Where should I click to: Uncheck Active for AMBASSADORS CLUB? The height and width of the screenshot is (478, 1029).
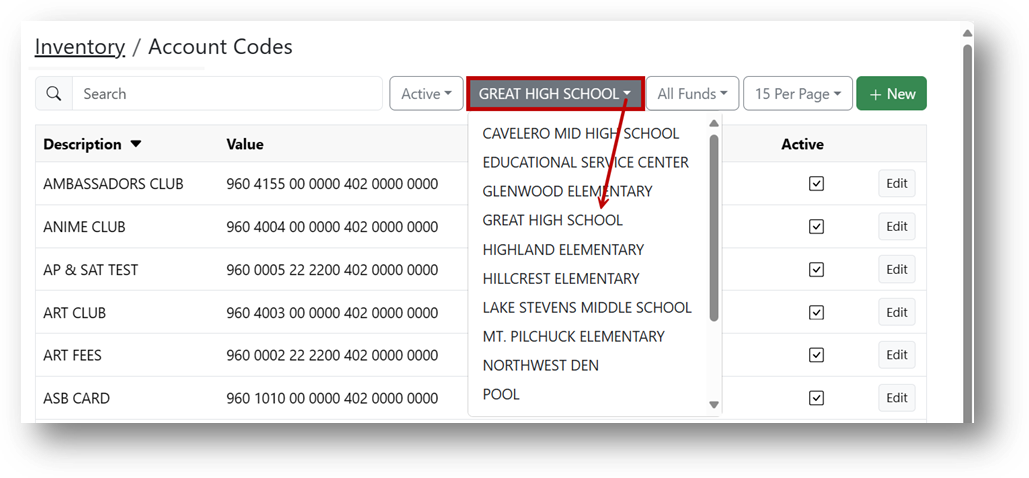pyautogui.click(x=816, y=184)
